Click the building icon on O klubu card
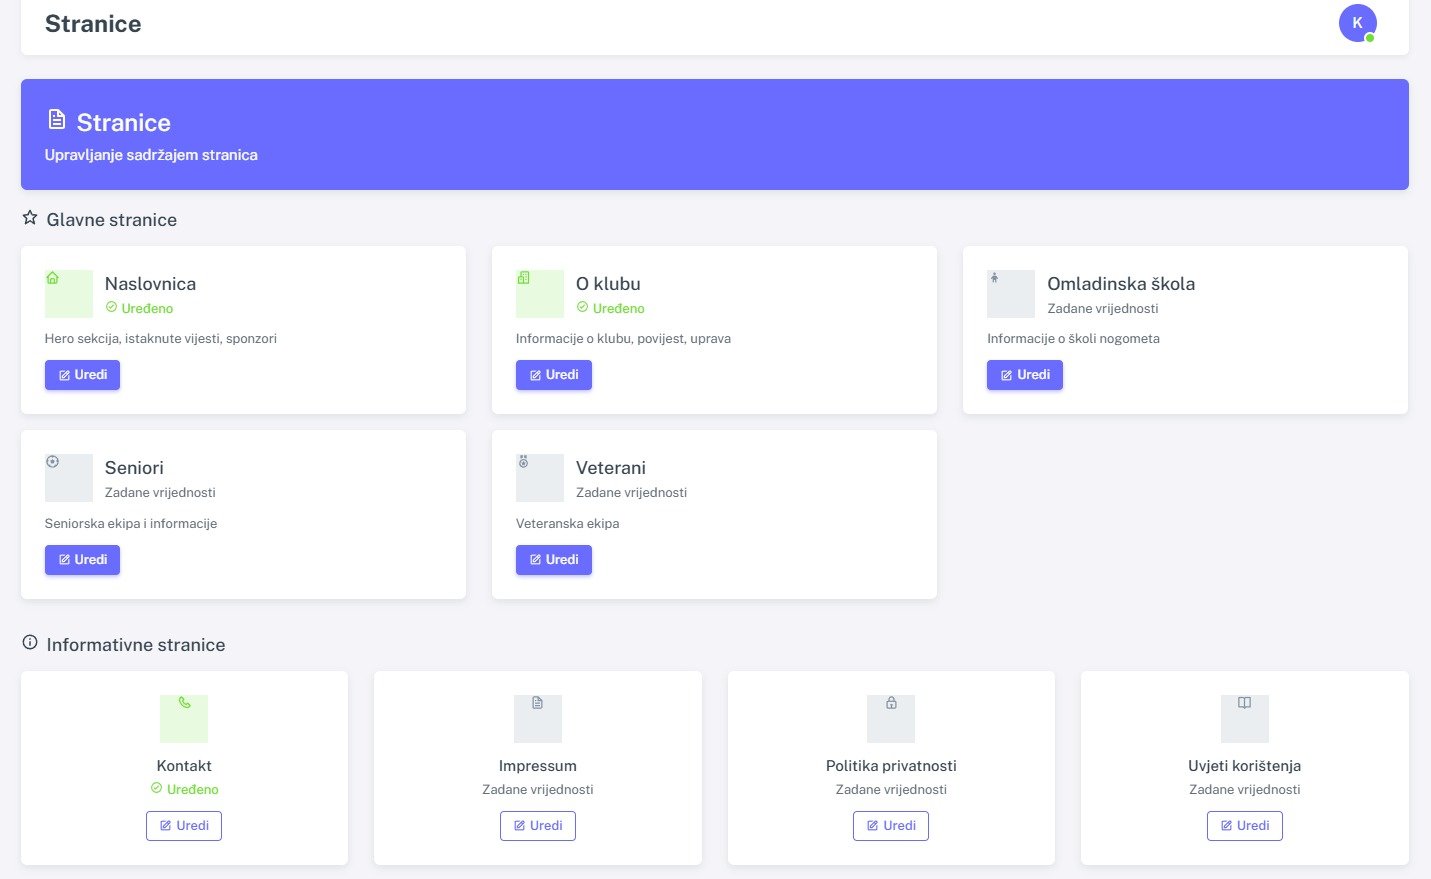Image resolution: width=1431 pixels, height=879 pixels. coord(523,278)
